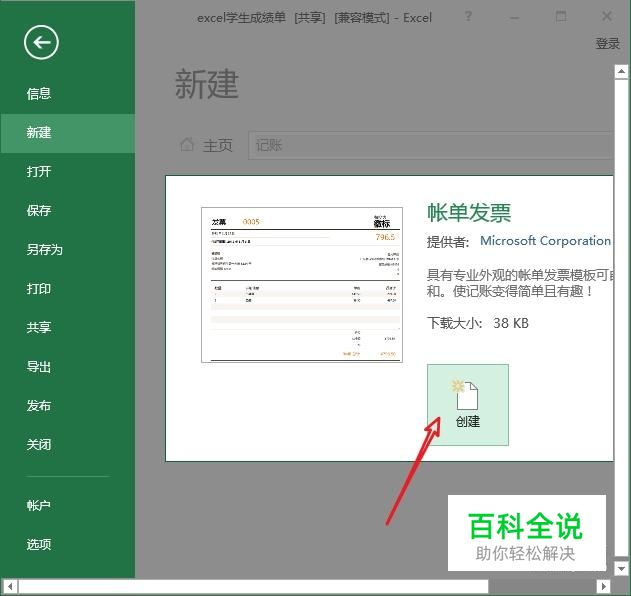Open the 共享 page

click(39, 328)
